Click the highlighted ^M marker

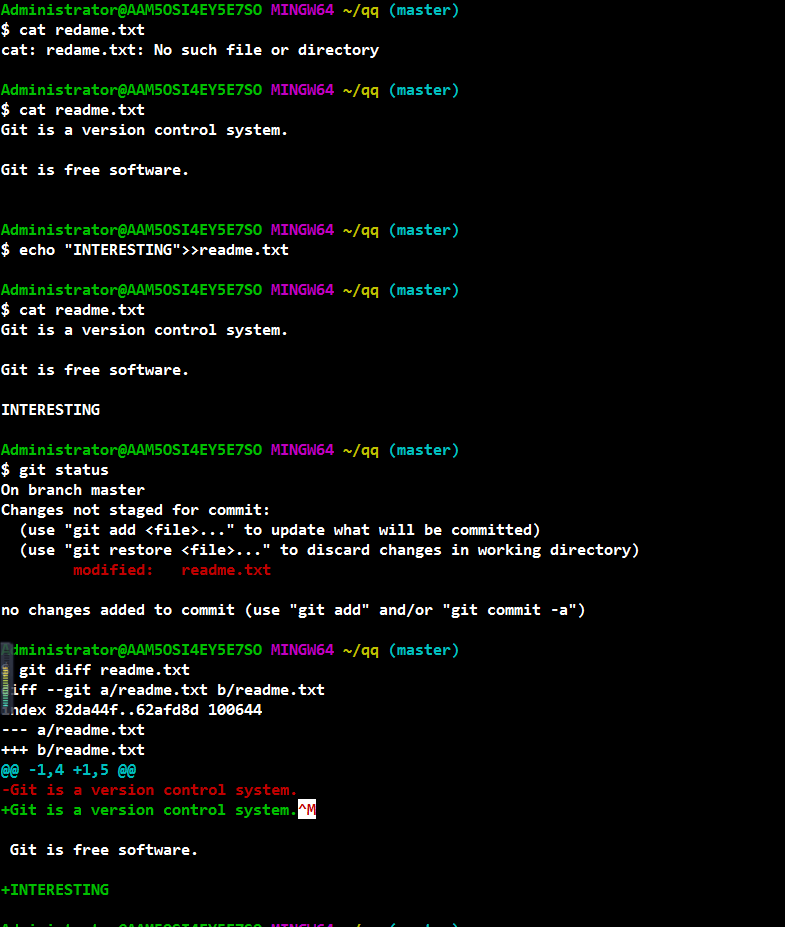pyautogui.click(x=307, y=810)
